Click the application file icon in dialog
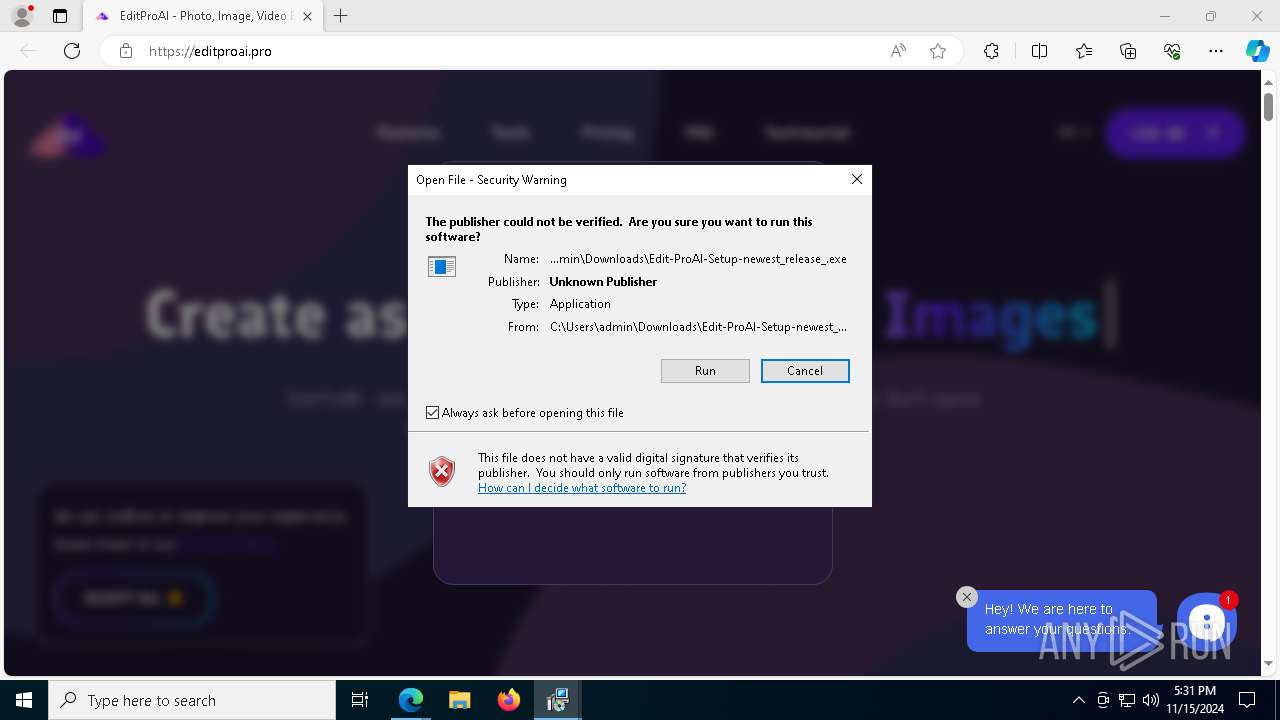This screenshot has width=1280, height=720. (x=442, y=267)
